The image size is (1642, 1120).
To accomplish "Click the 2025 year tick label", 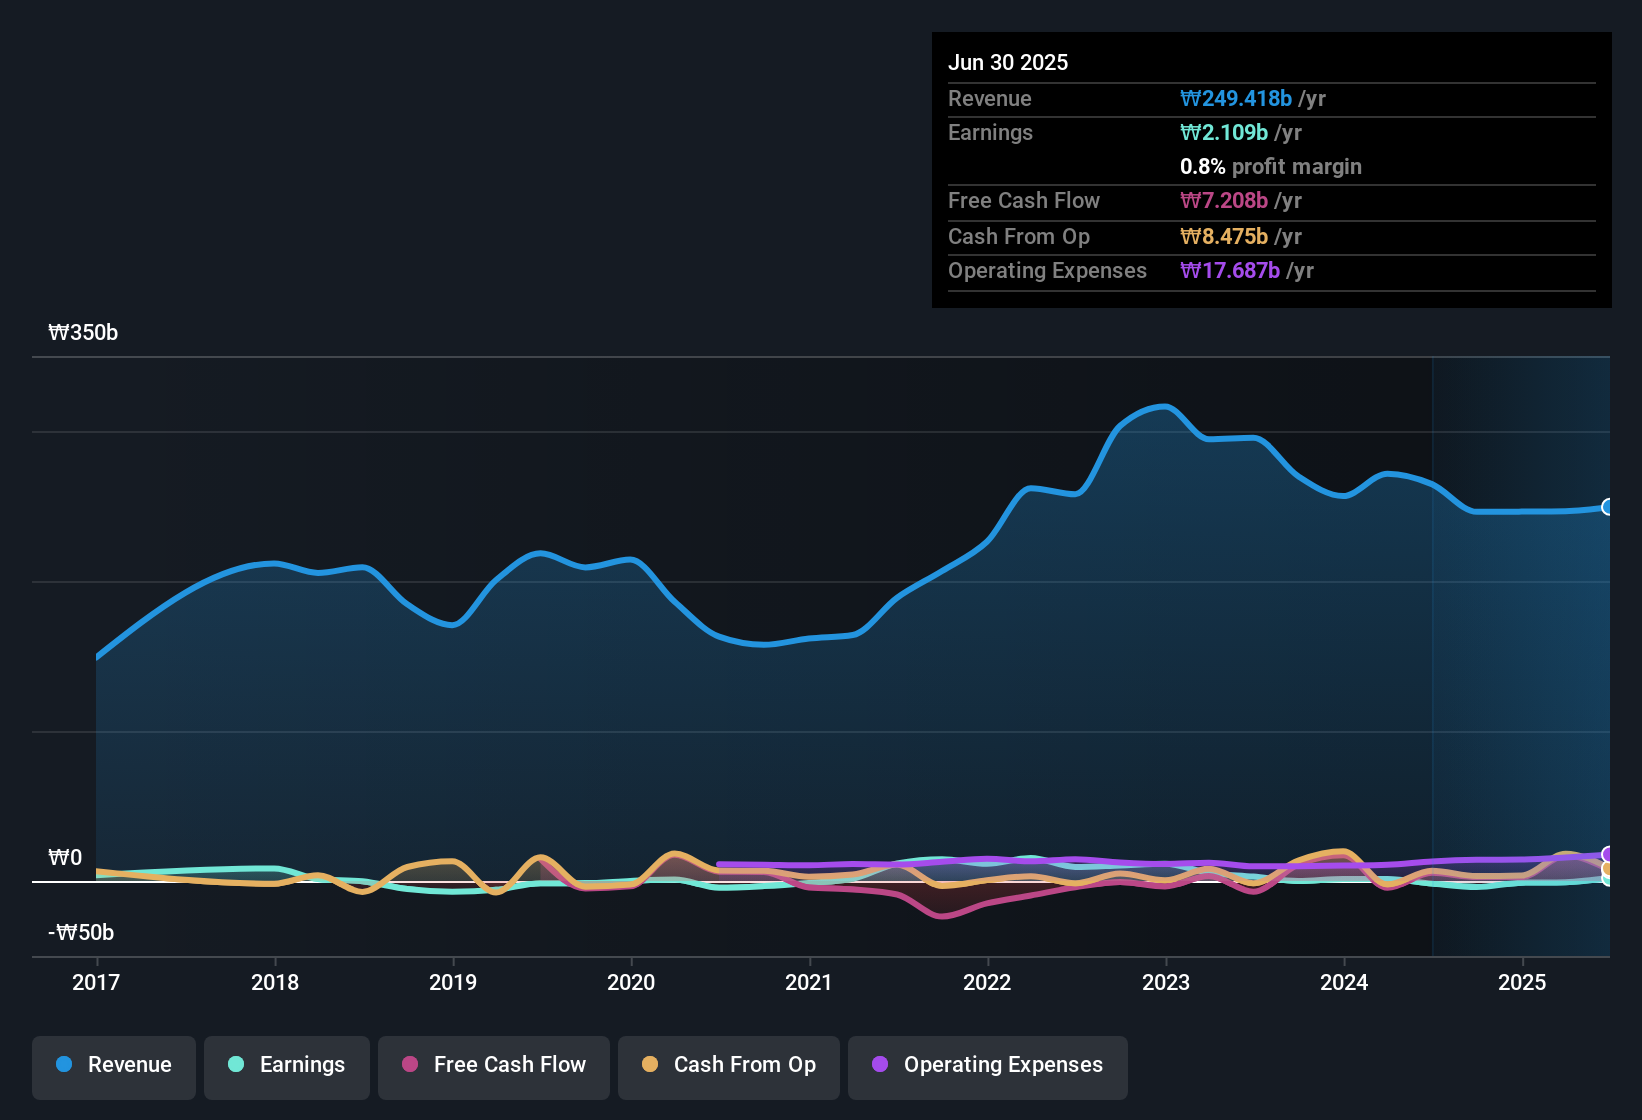I will pyautogui.click(x=1522, y=982).
